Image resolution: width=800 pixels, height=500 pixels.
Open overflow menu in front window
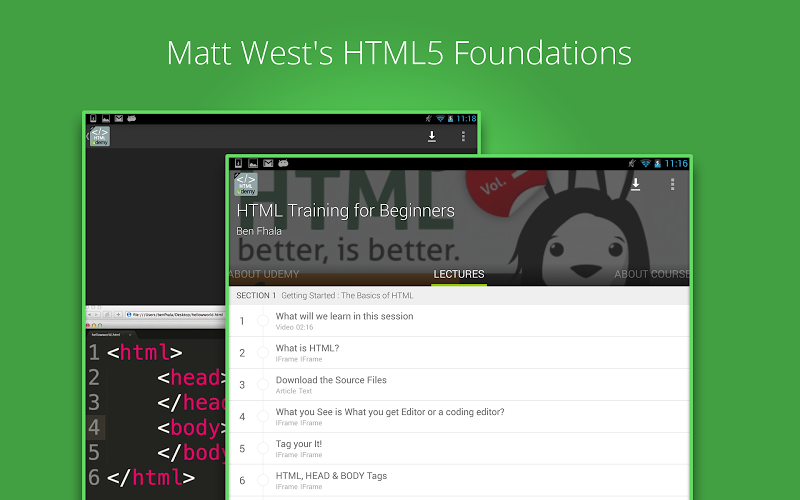(x=672, y=184)
